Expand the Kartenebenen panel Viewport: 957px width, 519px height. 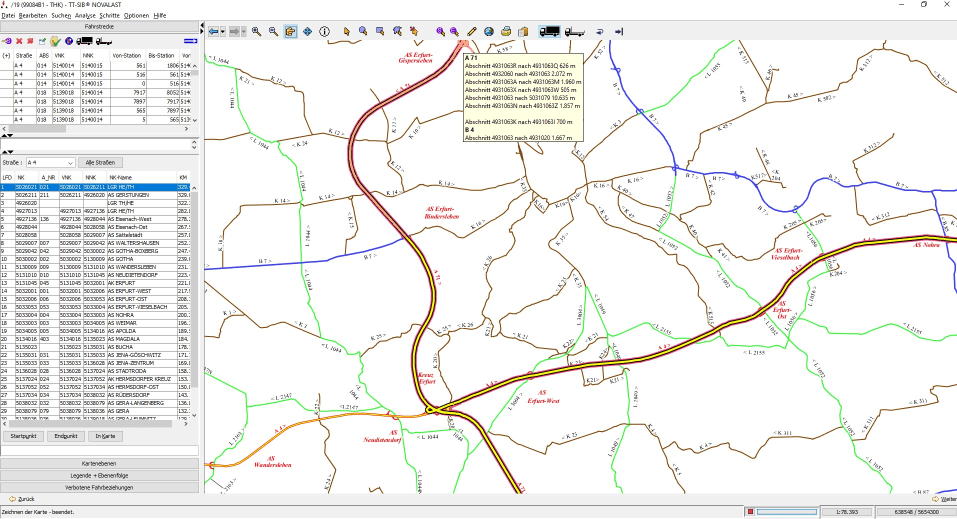pos(100,463)
